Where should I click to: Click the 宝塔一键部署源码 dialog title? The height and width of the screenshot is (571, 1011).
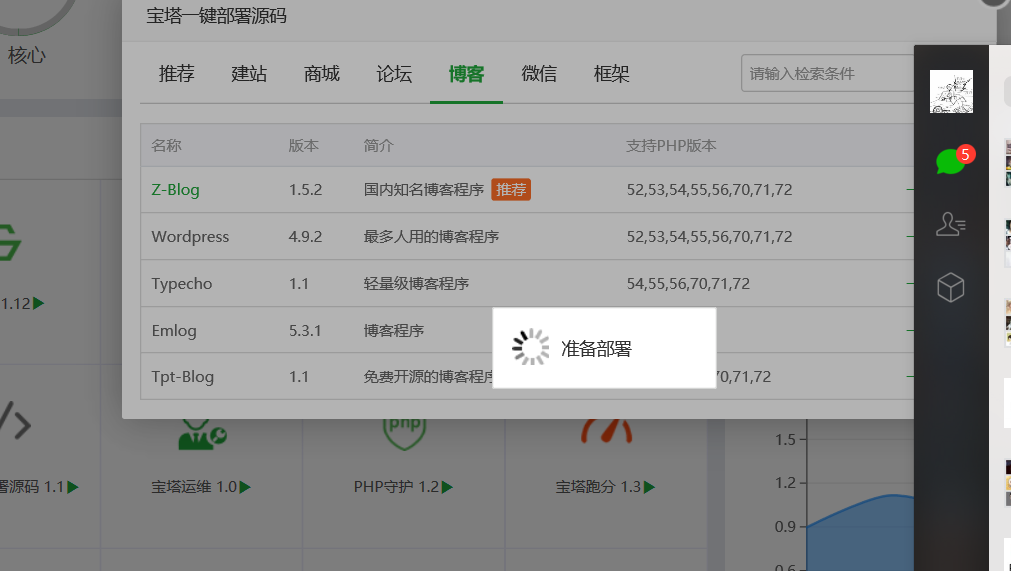pos(217,16)
